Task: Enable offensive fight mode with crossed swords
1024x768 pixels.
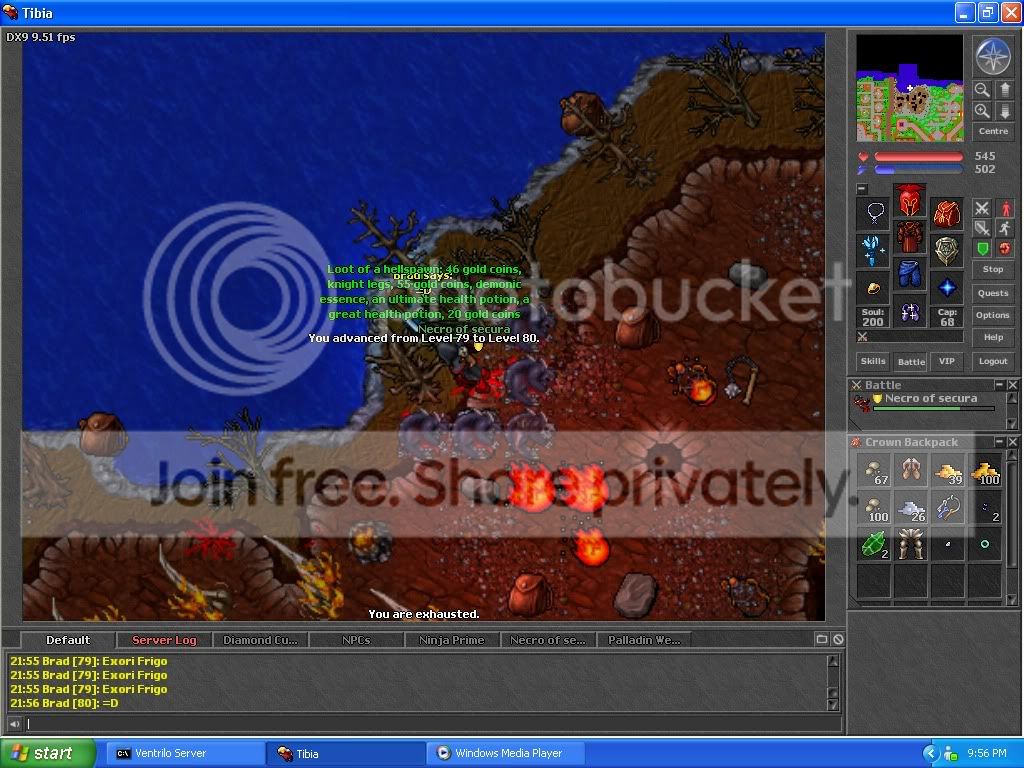Action: 982,208
